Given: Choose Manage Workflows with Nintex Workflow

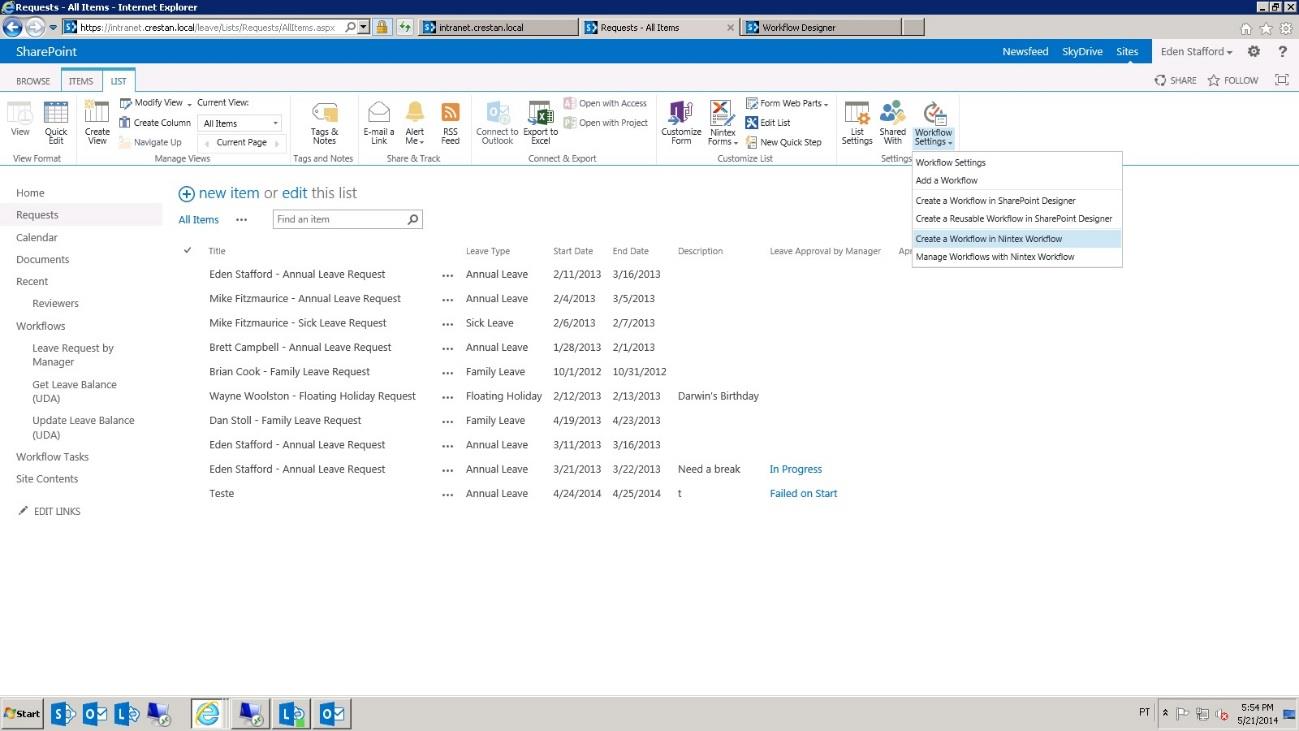Looking at the screenshot, I should (1017, 257).
